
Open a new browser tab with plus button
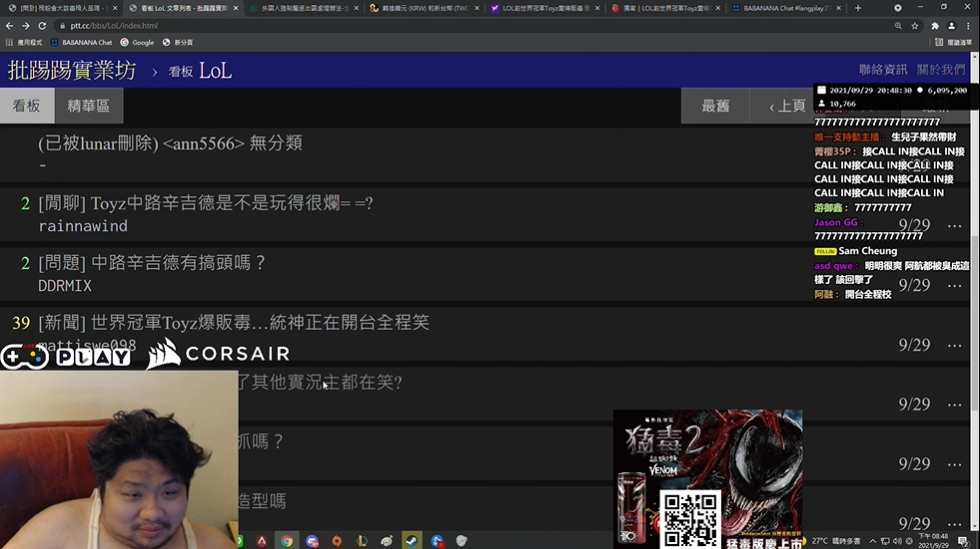click(x=858, y=8)
